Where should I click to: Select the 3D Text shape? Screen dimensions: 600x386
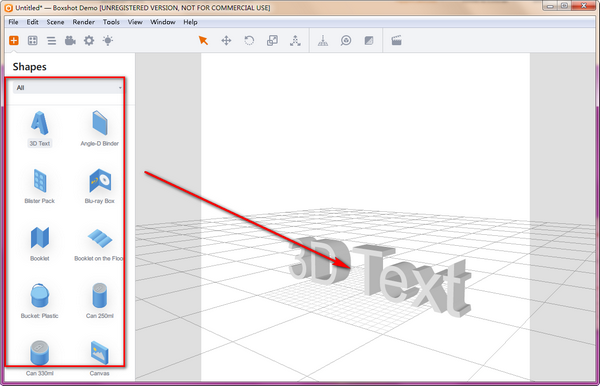click(40, 129)
